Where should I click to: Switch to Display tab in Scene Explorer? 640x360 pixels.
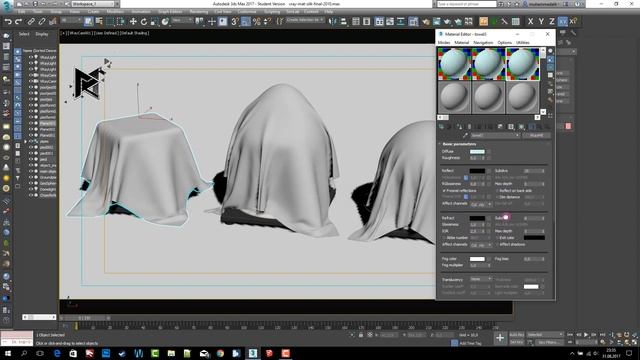(42, 34)
